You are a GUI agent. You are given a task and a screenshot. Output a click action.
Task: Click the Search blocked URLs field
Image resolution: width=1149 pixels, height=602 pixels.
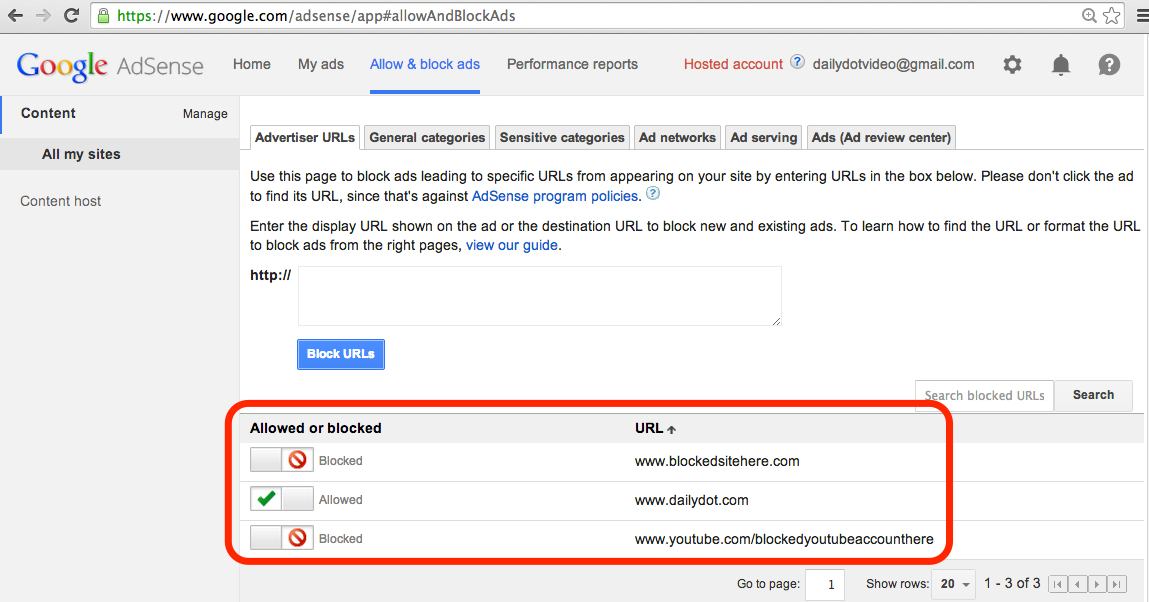click(x=984, y=395)
